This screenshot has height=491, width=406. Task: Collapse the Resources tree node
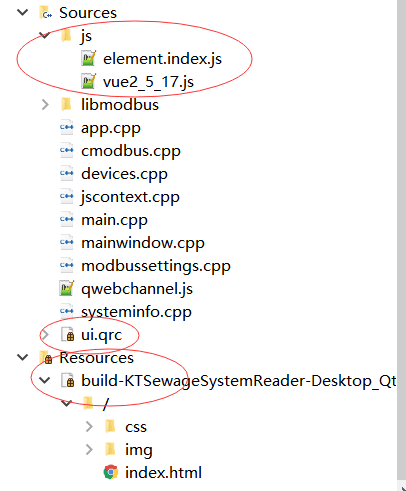pos(22,357)
